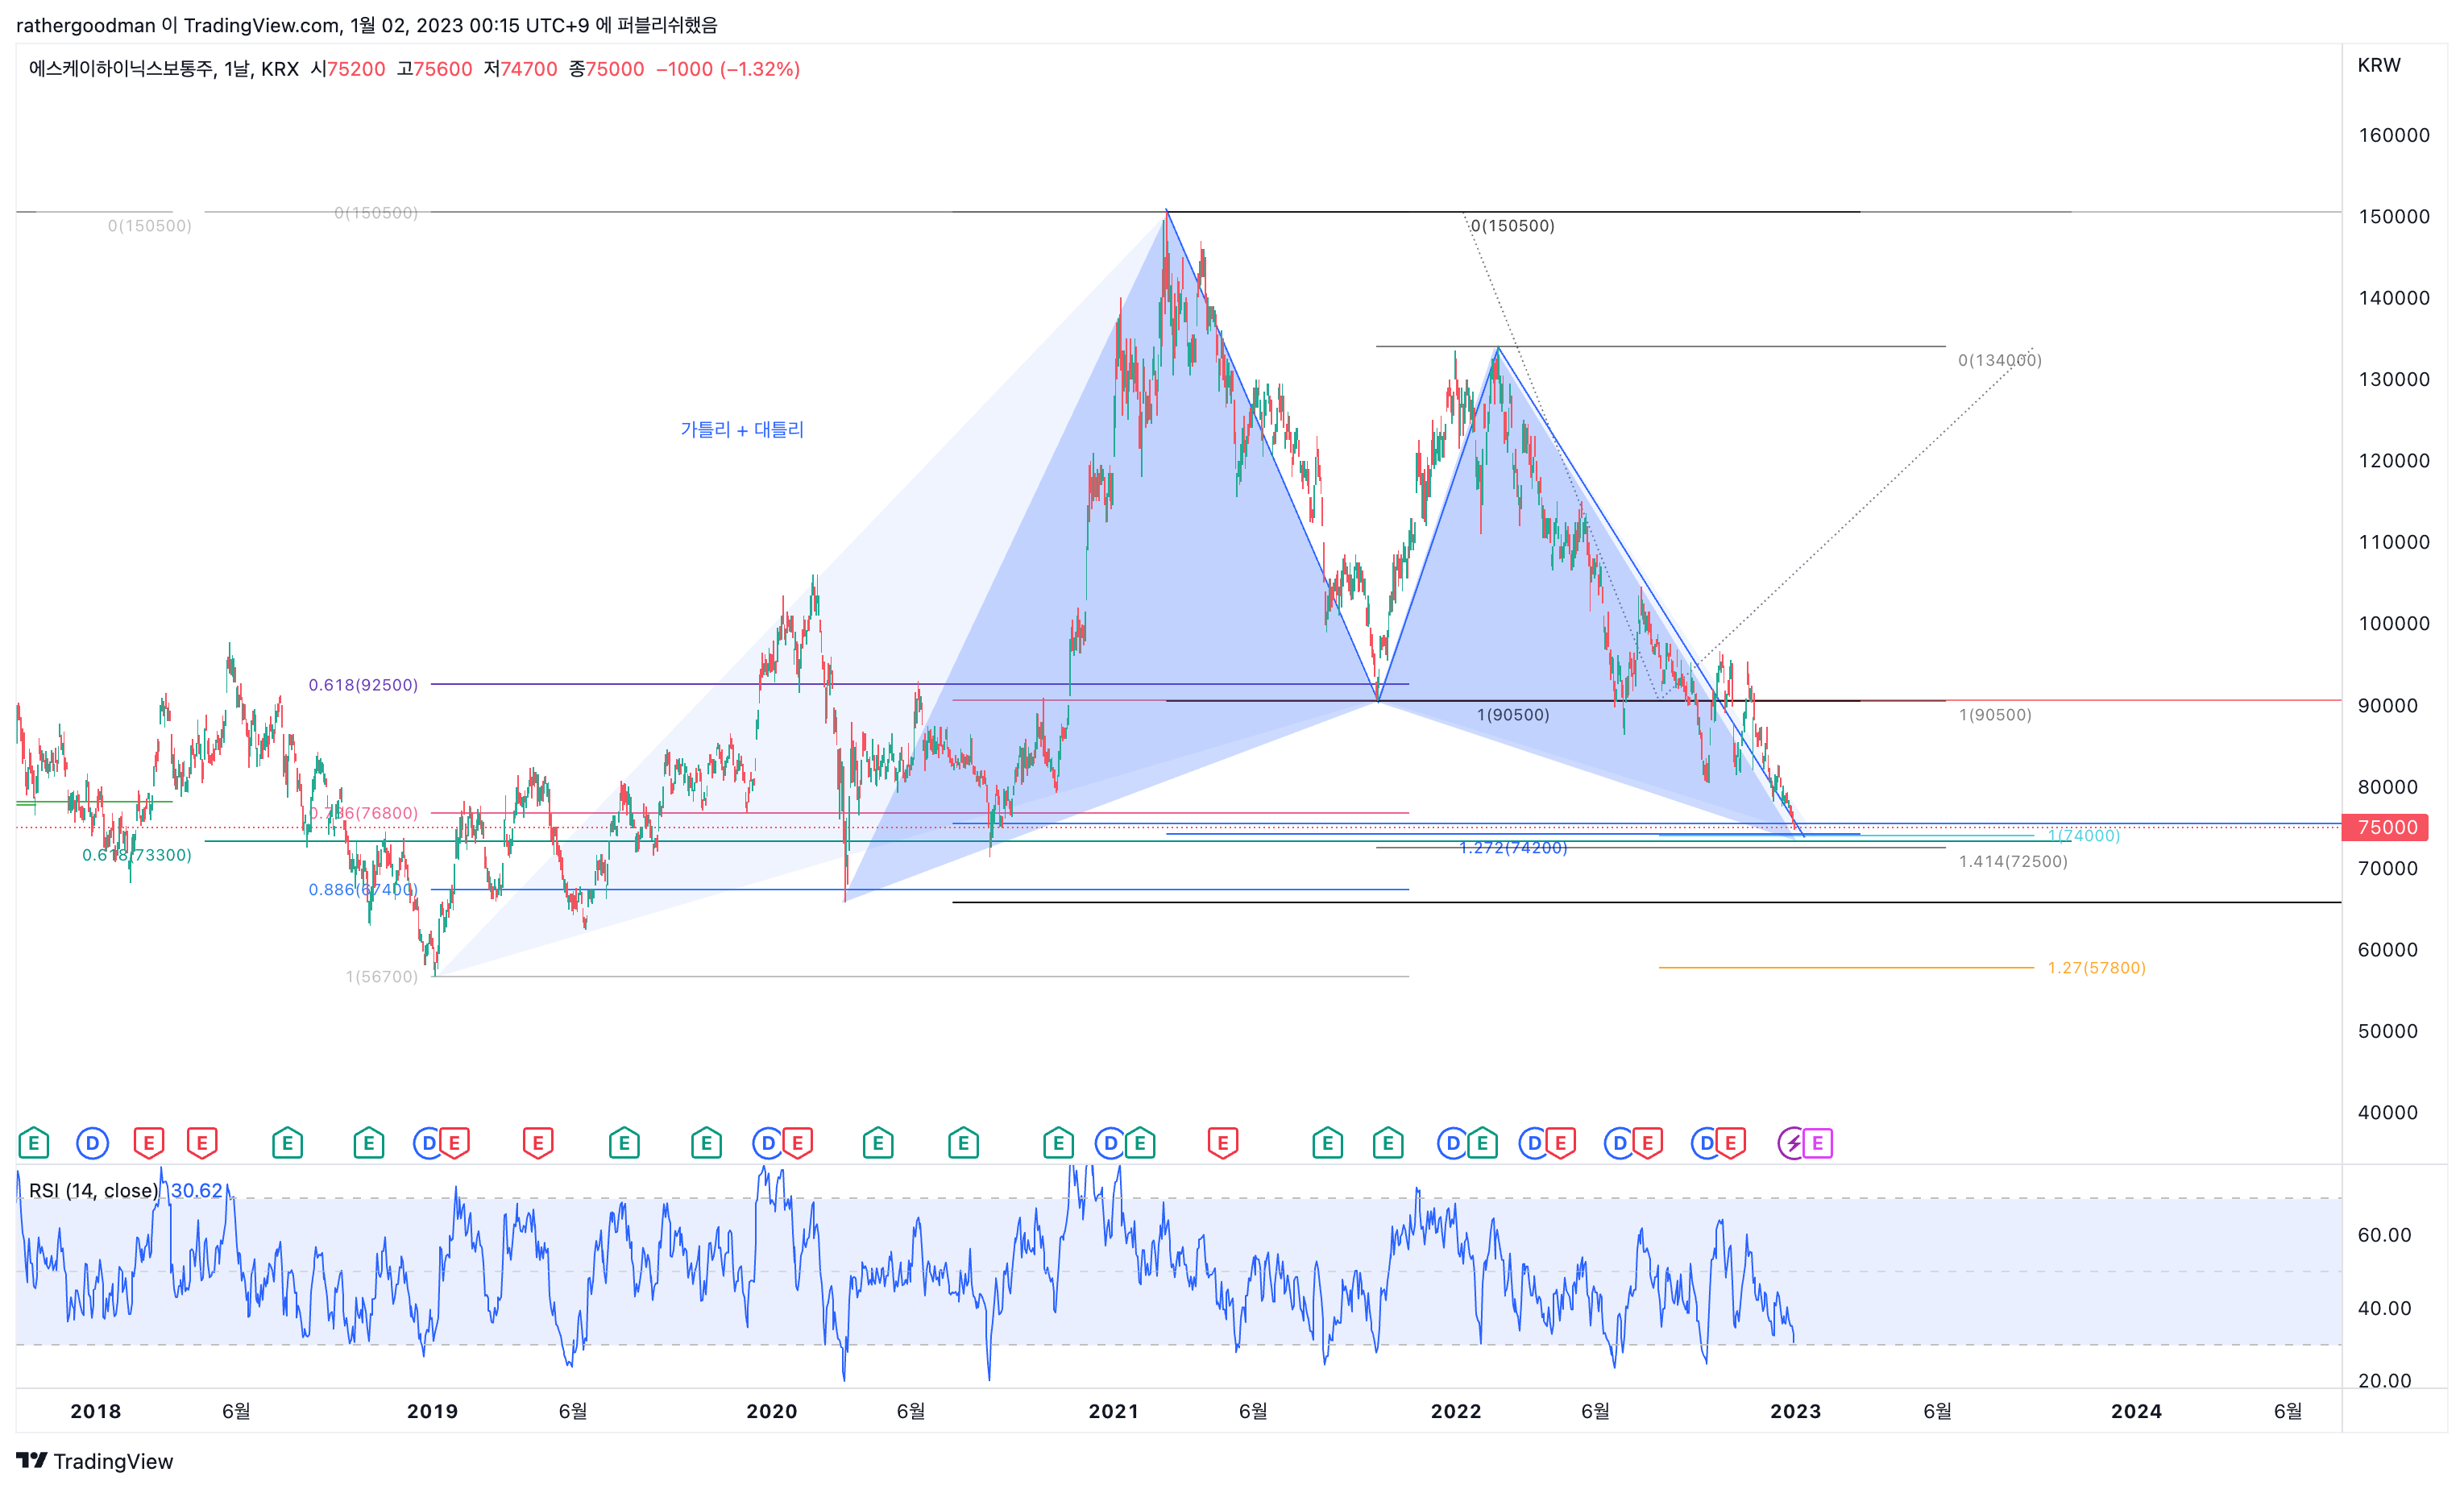Select the 1.414(72500) level label
This screenshot has width=2464, height=1489.
(x=2013, y=861)
